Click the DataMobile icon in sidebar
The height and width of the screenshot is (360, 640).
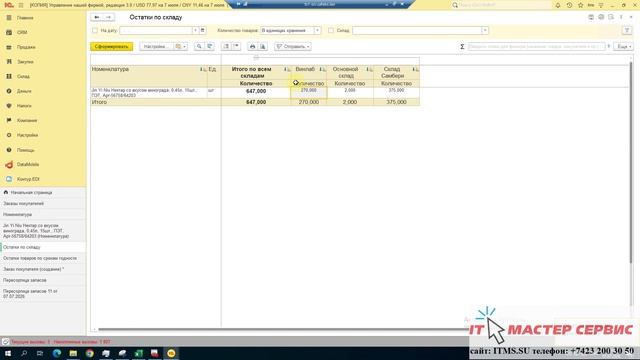pyautogui.click(x=9, y=164)
